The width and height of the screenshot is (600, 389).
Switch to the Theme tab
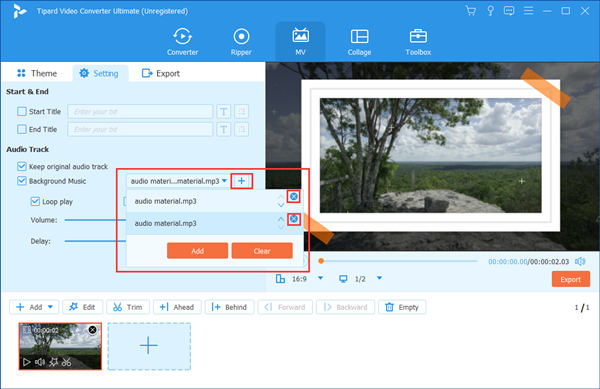point(37,73)
